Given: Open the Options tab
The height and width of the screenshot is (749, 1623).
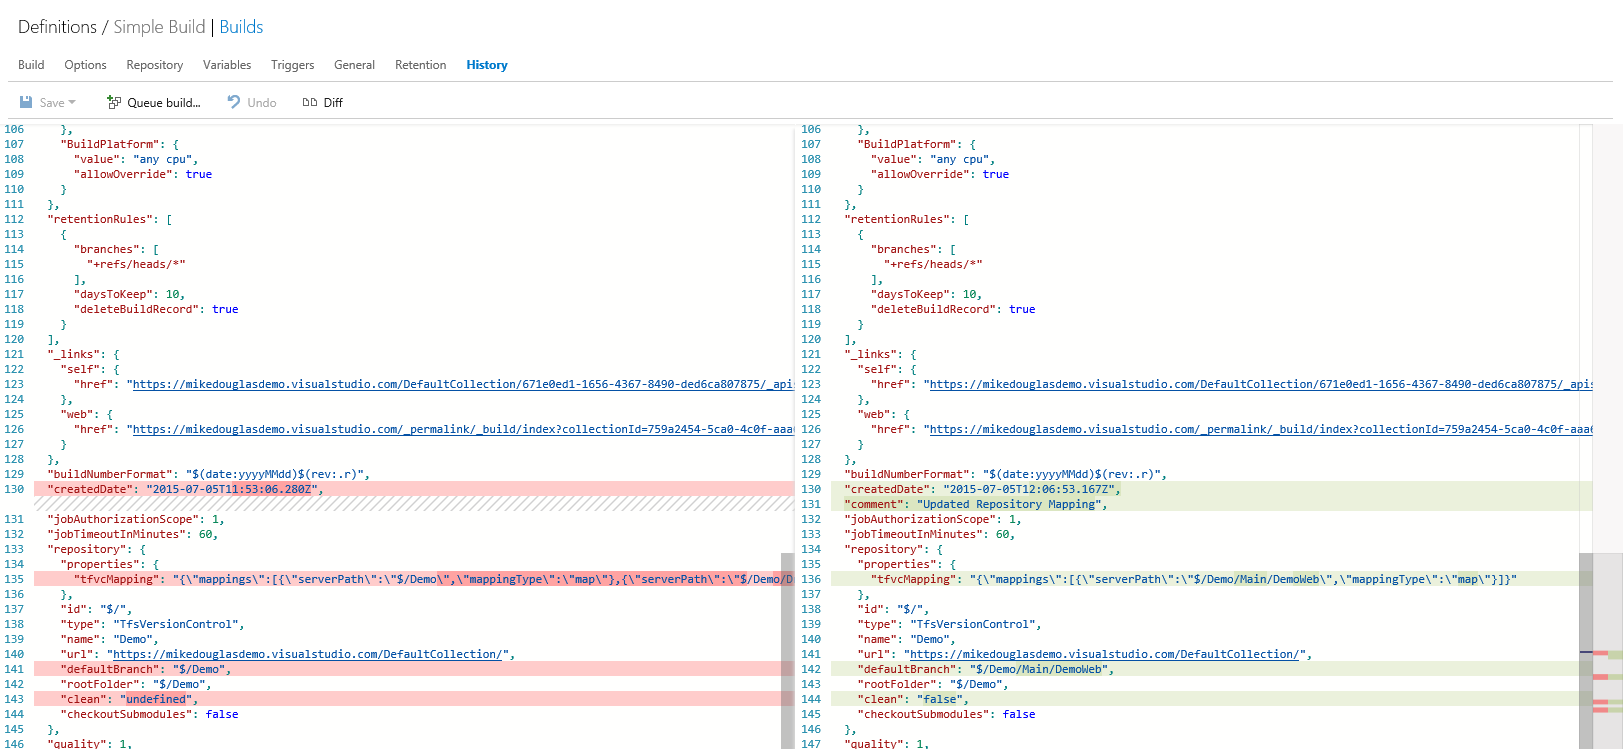Looking at the screenshot, I should [x=85, y=65].
